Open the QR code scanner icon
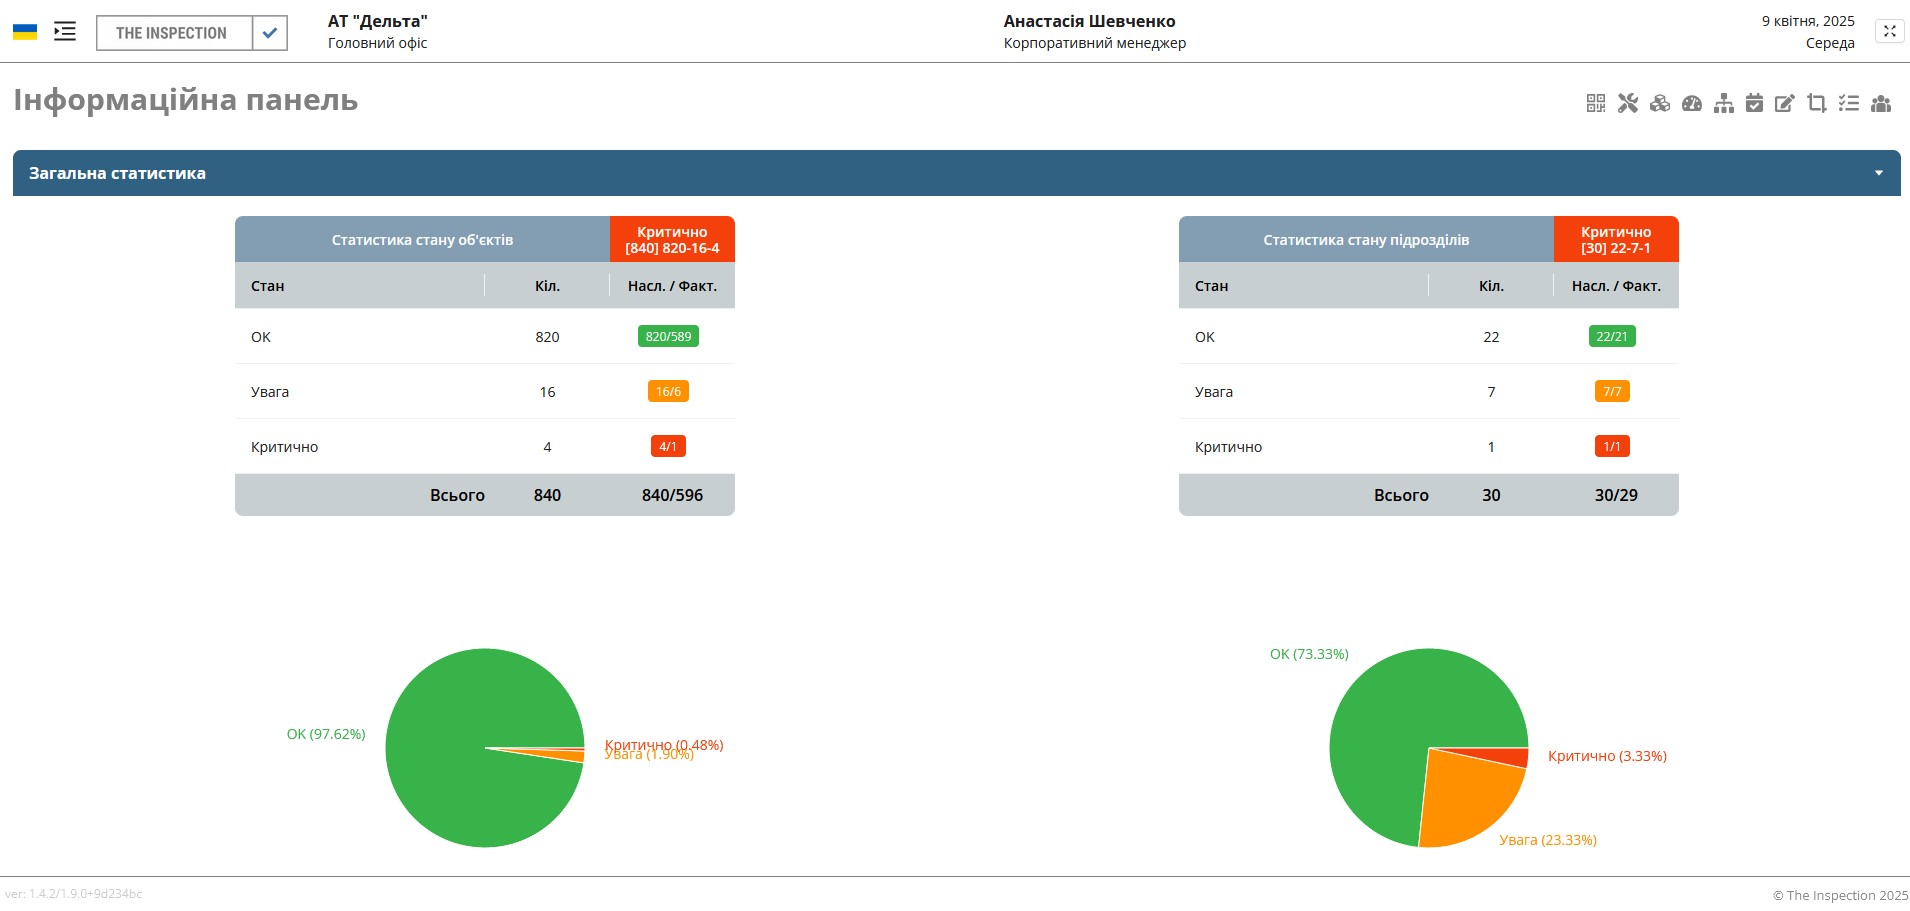 tap(1595, 103)
